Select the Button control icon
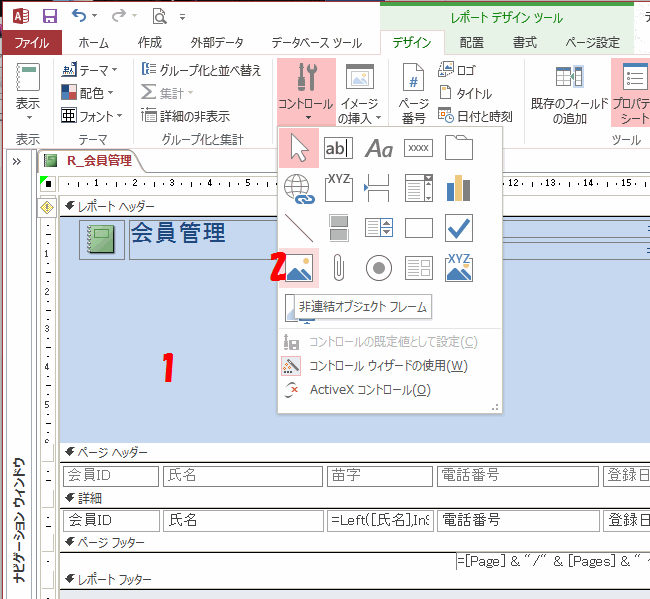 coord(418,148)
